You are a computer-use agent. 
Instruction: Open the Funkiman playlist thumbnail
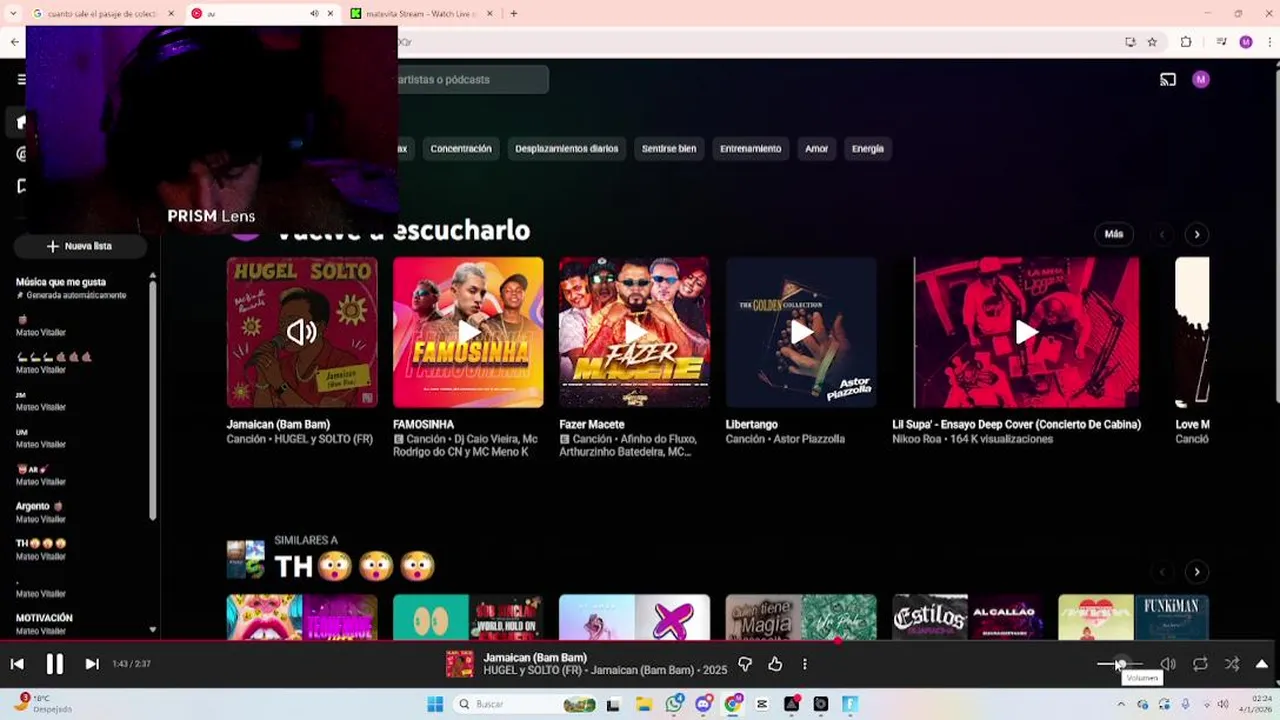pos(1134,617)
